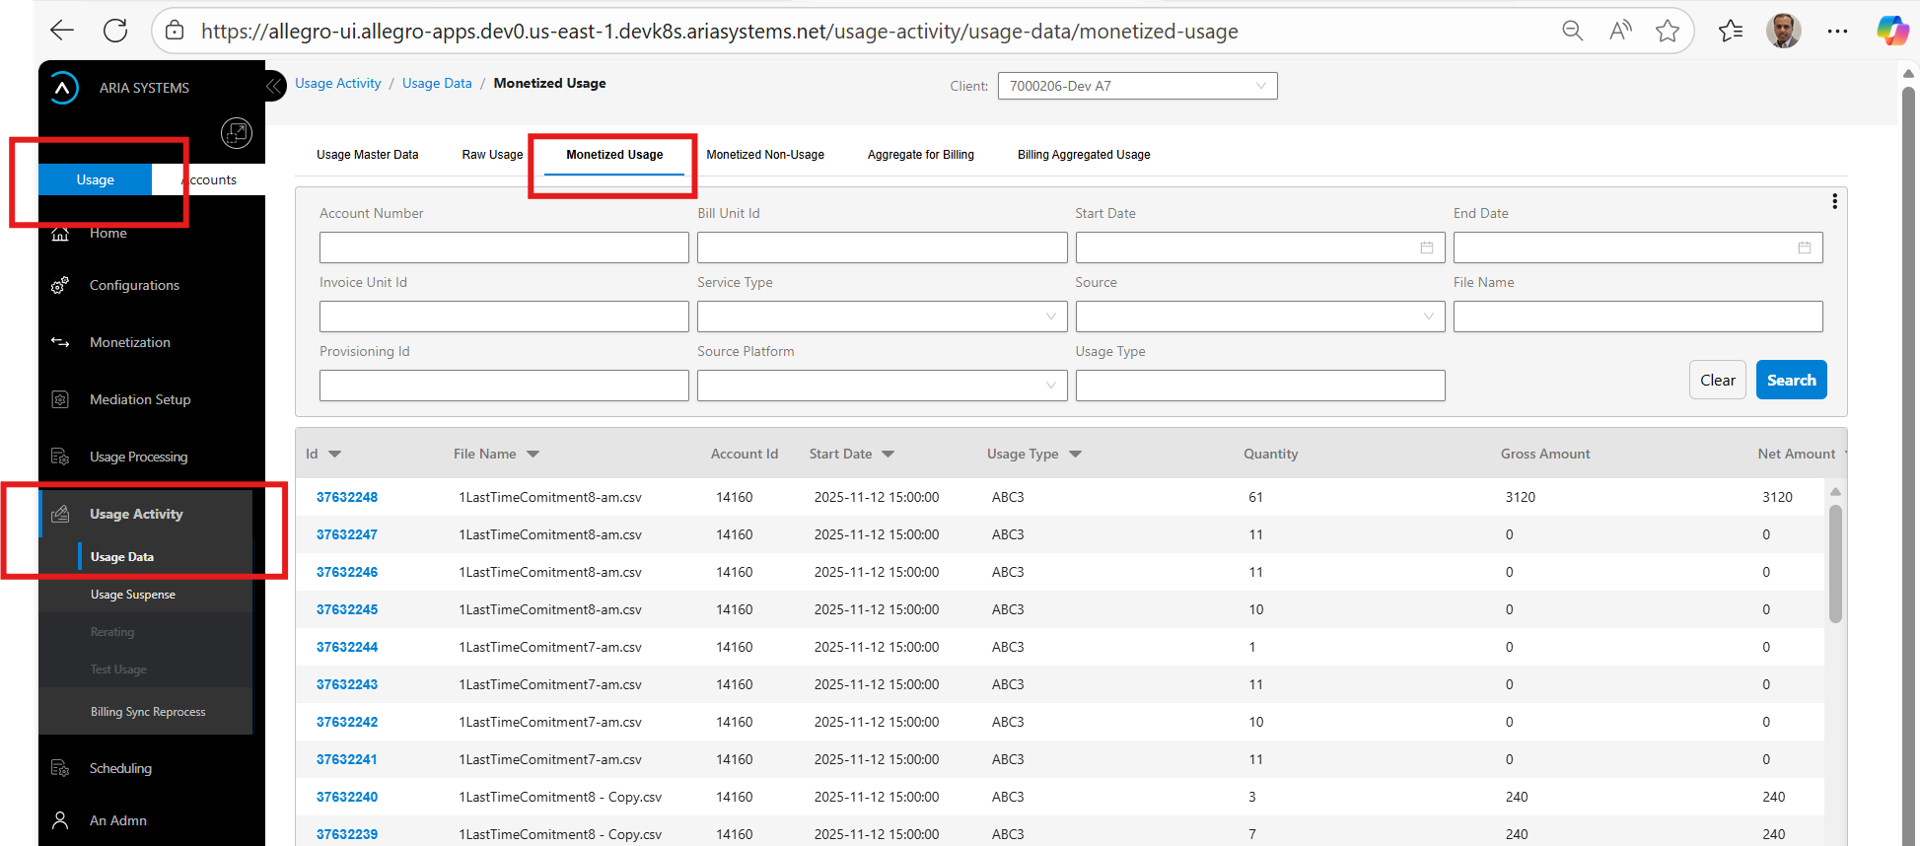The image size is (1920, 846).
Task: Expand the Source Platform dropdown
Action: click(881, 386)
